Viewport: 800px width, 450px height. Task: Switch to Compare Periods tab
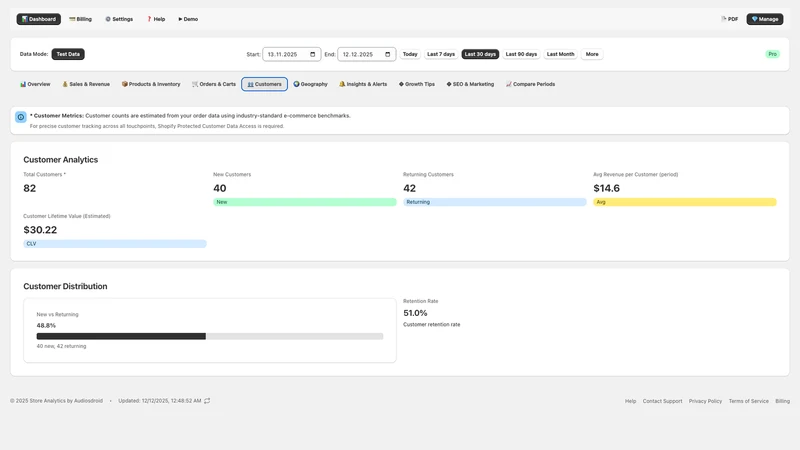(x=530, y=84)
